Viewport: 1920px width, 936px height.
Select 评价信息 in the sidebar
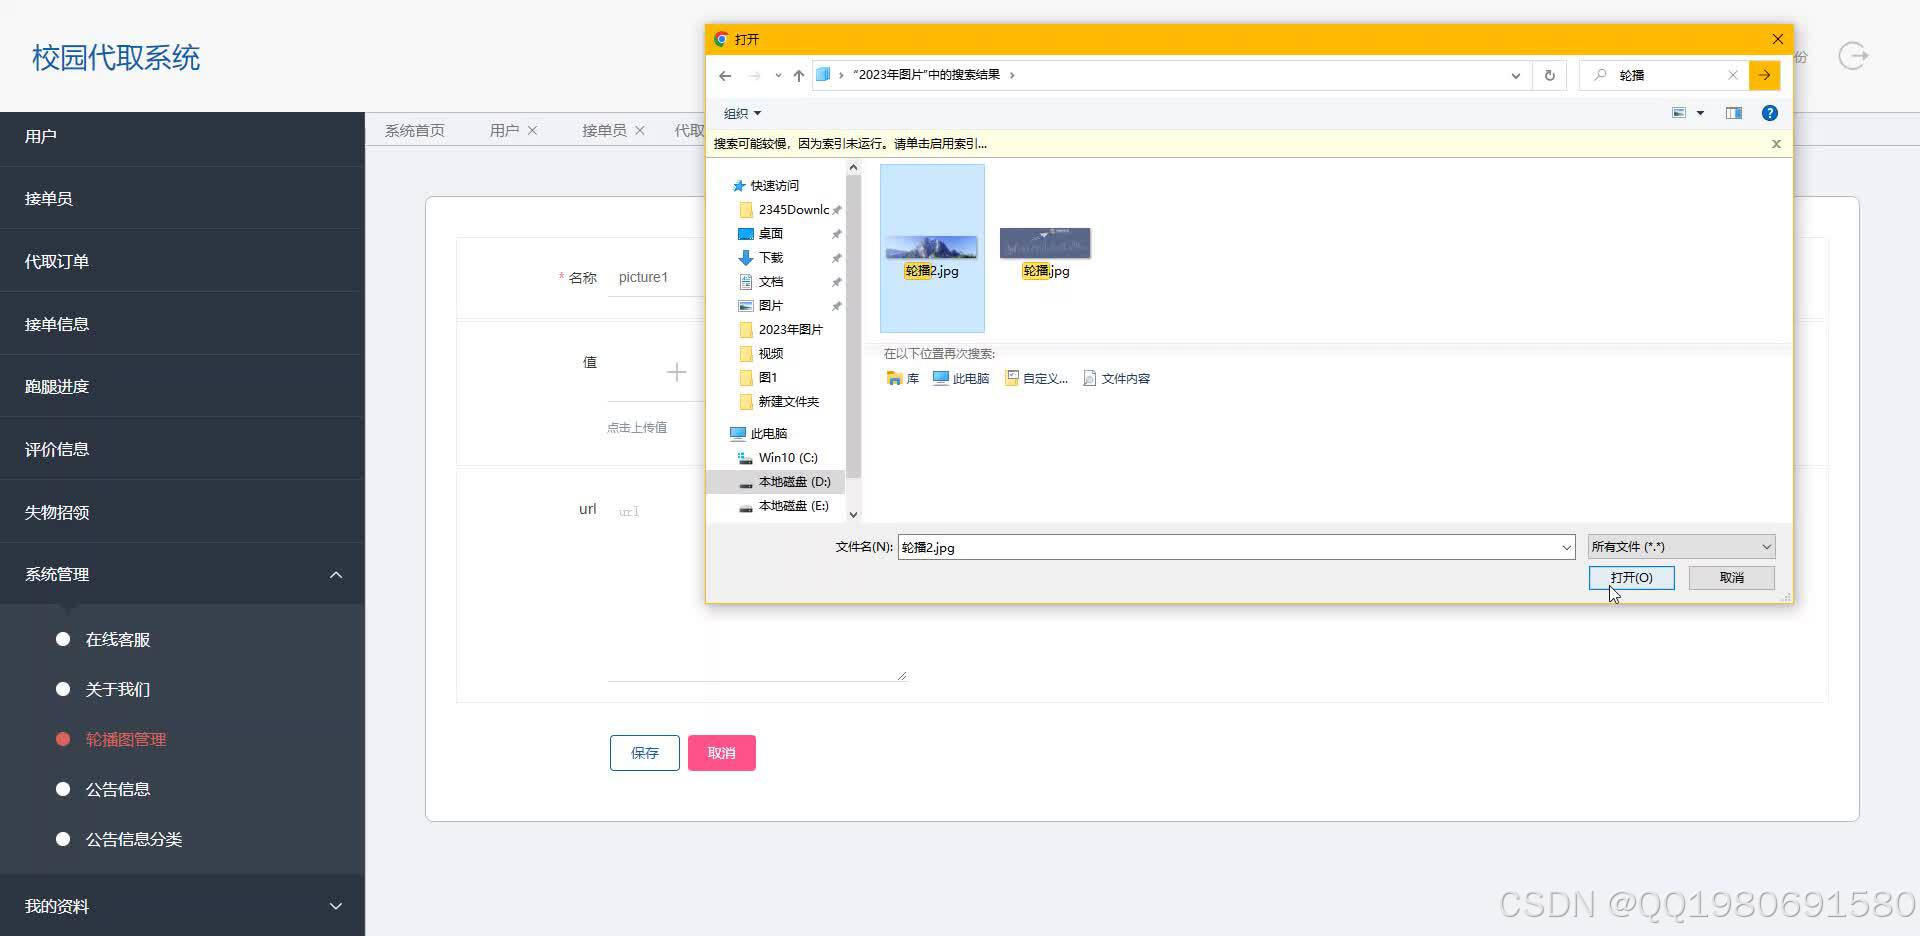(56, 449)
